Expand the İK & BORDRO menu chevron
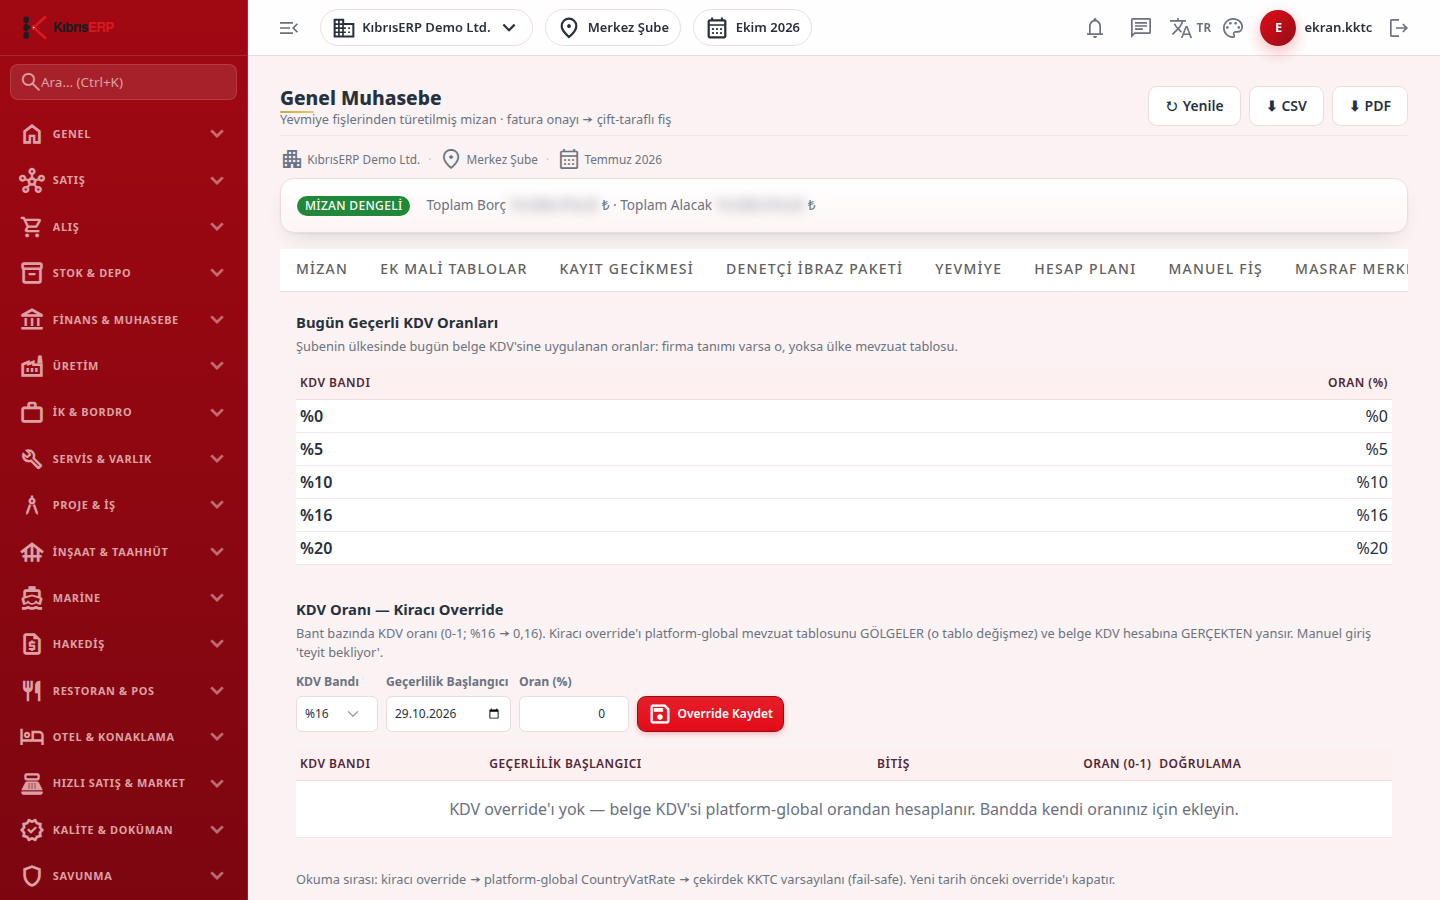Image resolution: width=1440 pixels, height=900 pixels. (x=217, y=412)
